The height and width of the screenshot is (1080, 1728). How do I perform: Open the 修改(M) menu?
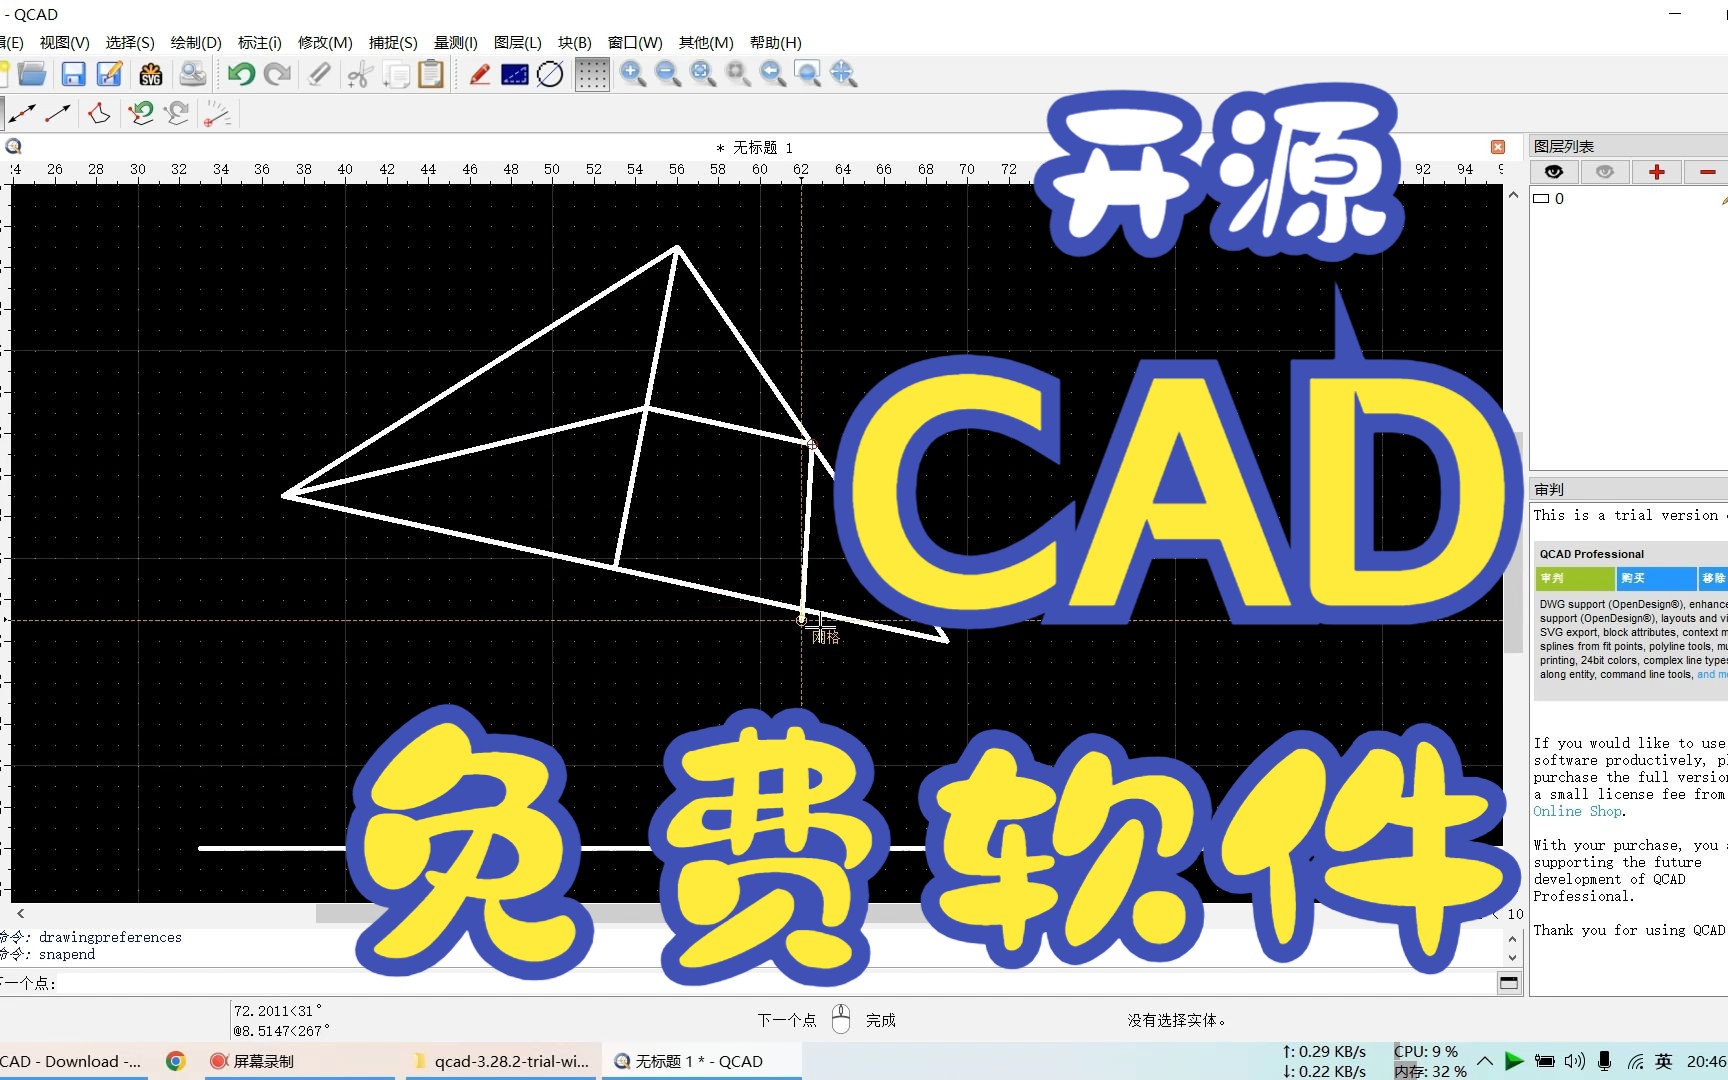[325, 42]
